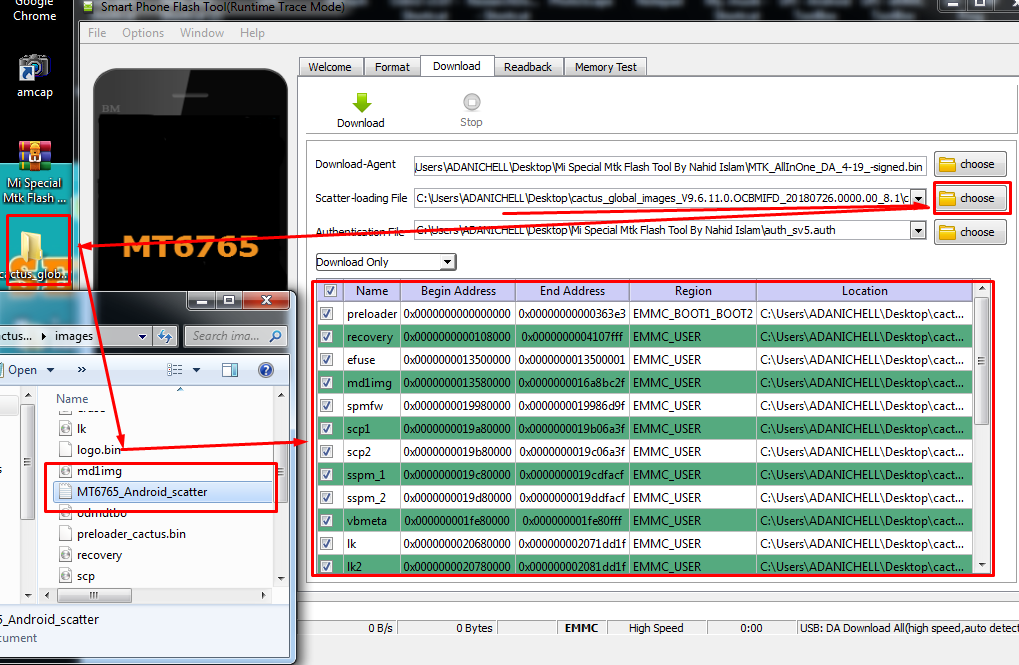Click the Location column header
The image size is (1019, 665).
point(864,291)
